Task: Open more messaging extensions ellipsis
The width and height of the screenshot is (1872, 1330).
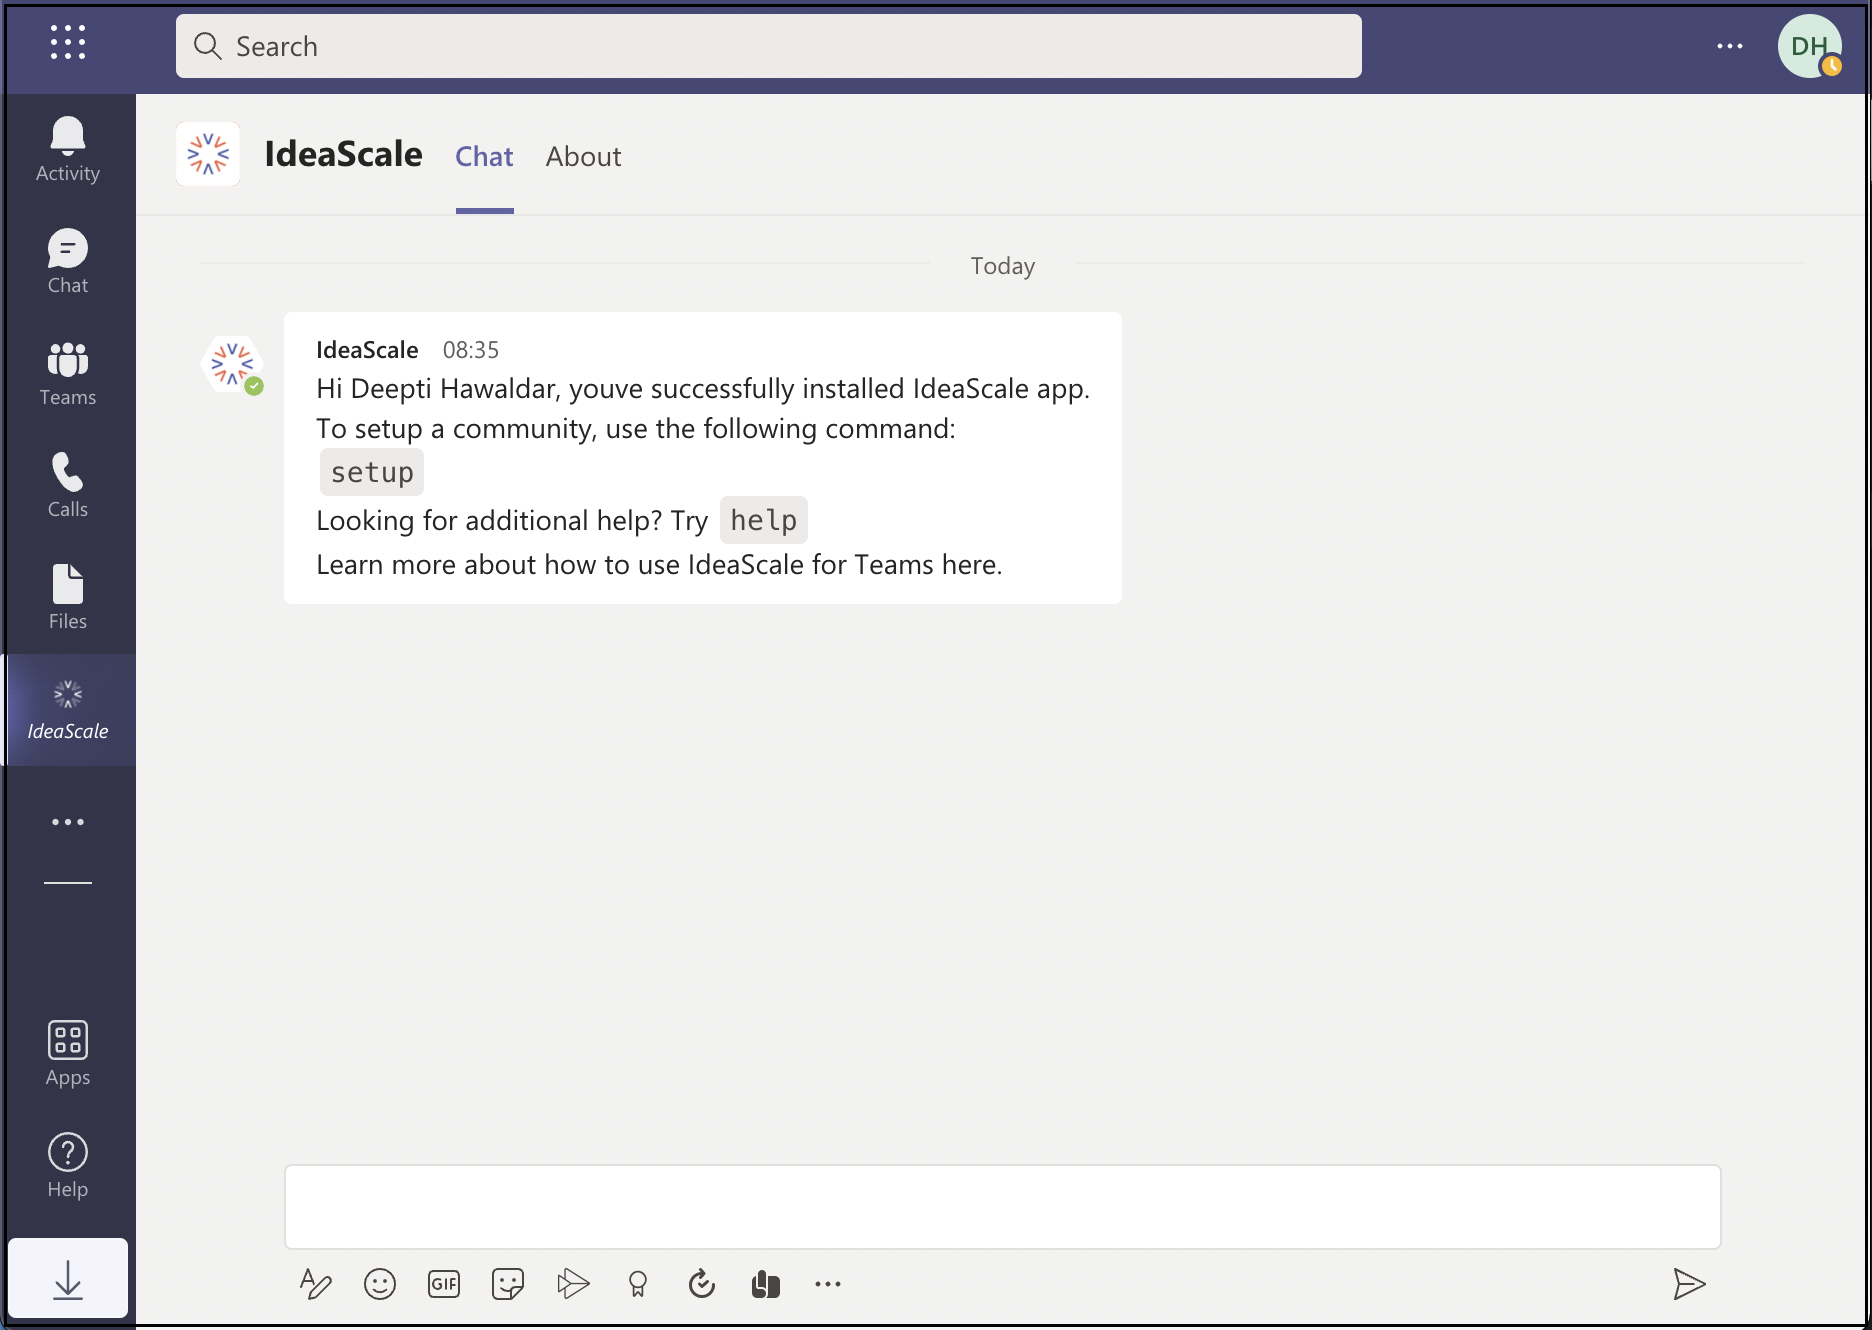Action: 828,1284
